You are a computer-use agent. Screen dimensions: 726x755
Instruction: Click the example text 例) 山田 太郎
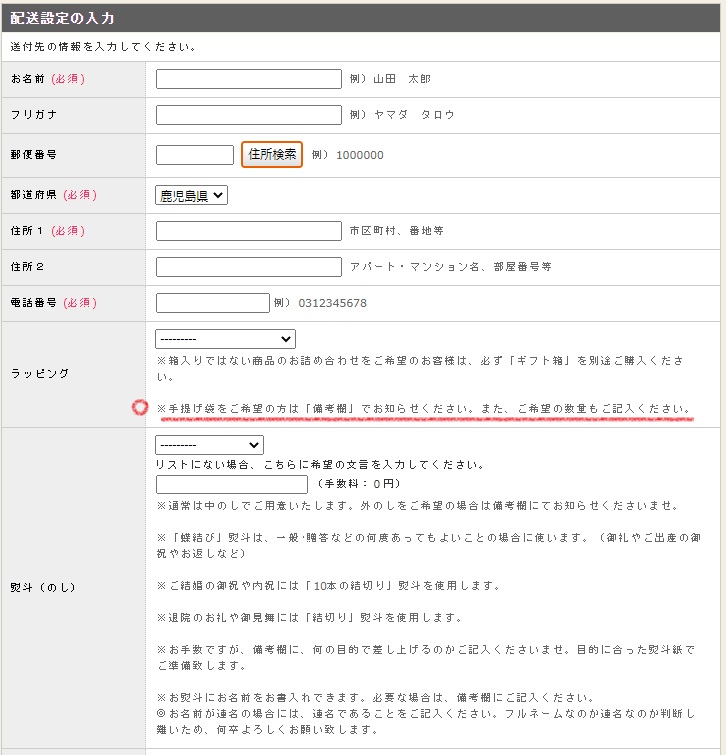(x=390, y=79)
